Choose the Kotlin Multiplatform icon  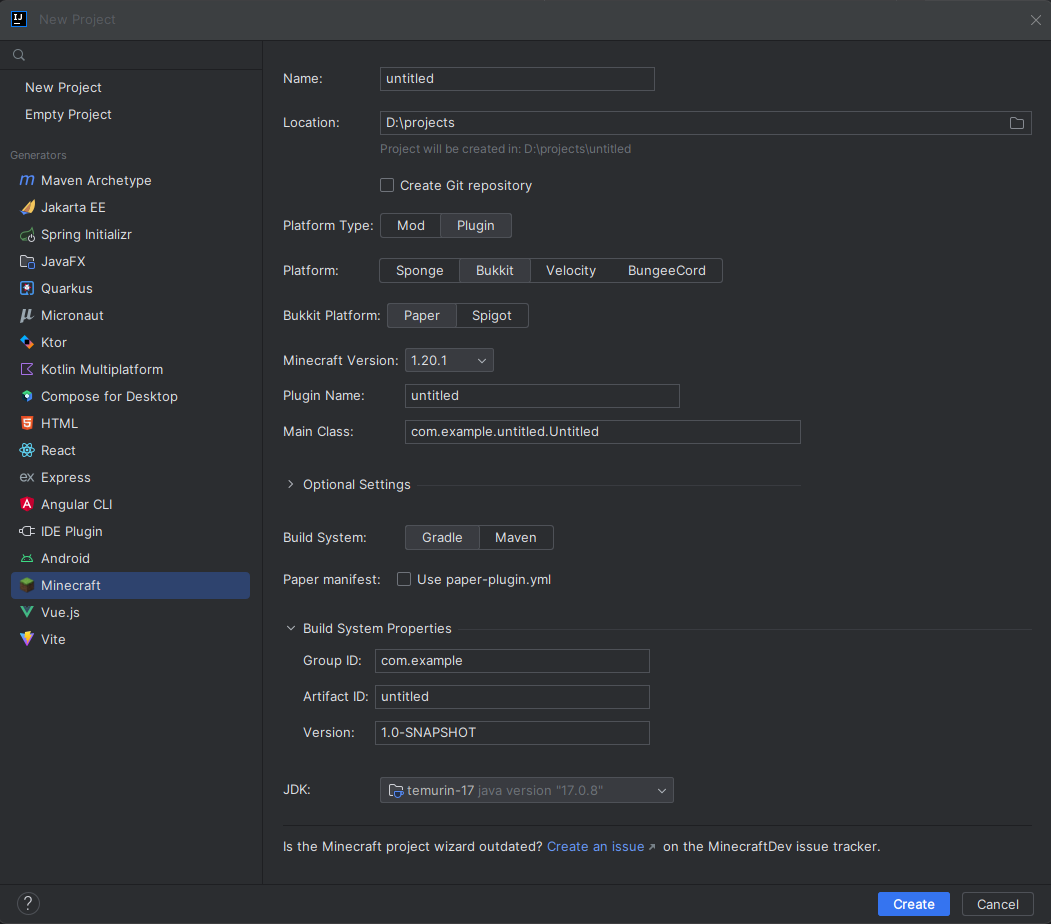click(27, 370)
